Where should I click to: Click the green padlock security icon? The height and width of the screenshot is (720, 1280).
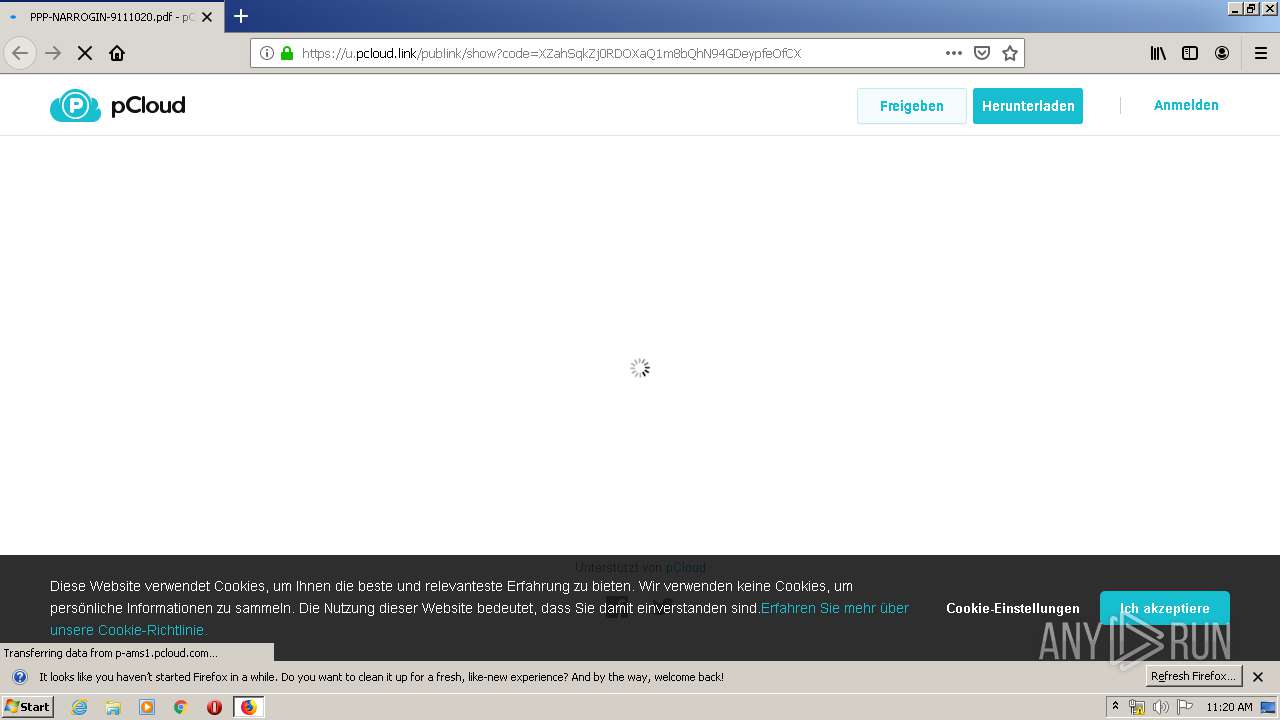(287, 53)
